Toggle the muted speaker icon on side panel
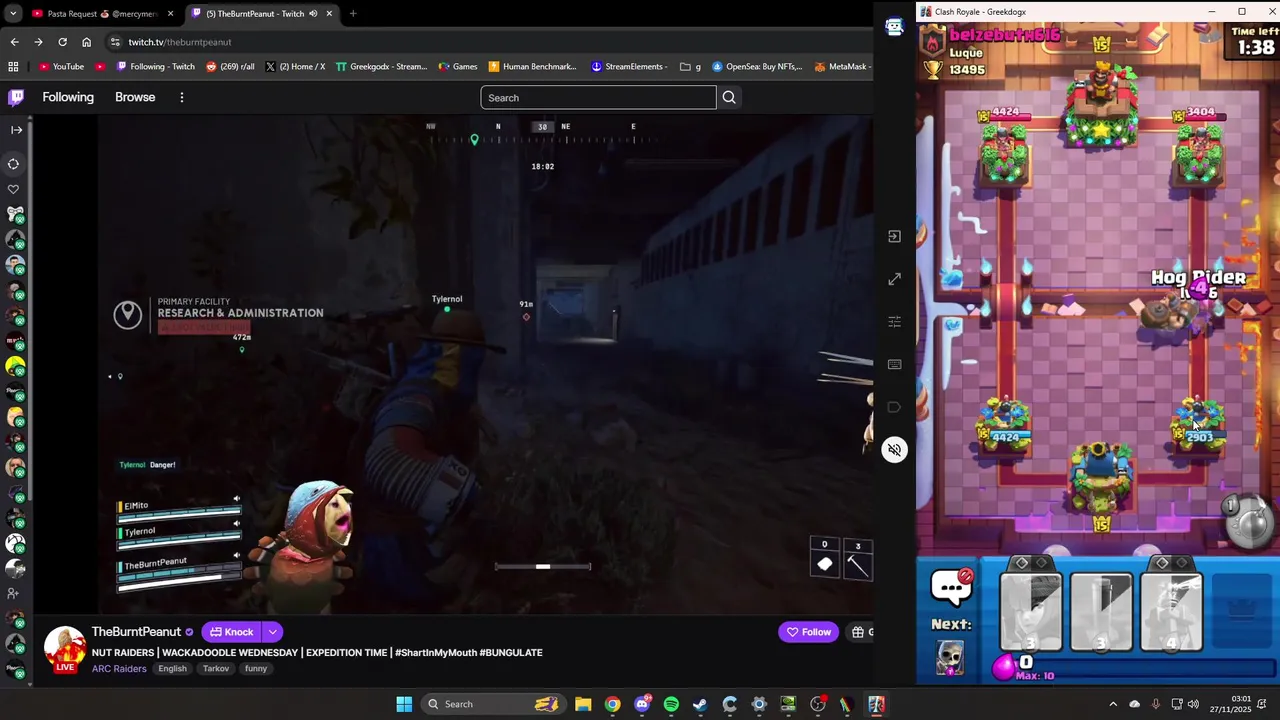This screenshot has height=720, width=1280. click(894, 450)
